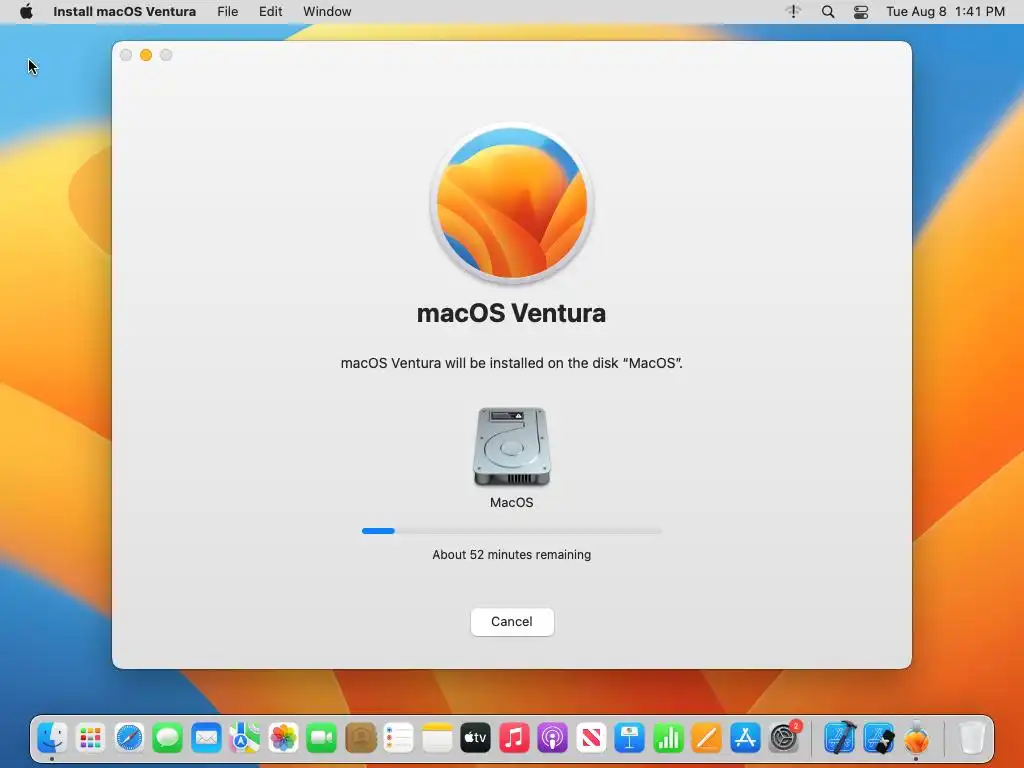
Task: Open Control Center in menu bar
Action: tap(861, 12)
